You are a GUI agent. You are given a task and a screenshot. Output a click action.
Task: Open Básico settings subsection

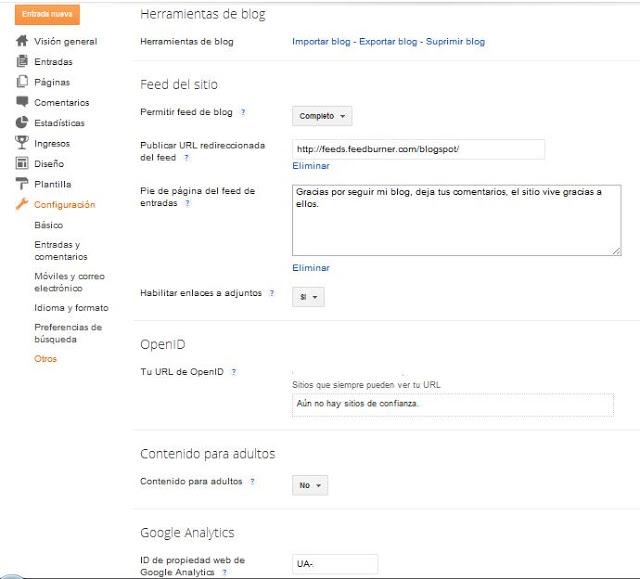tap(49, 225)
